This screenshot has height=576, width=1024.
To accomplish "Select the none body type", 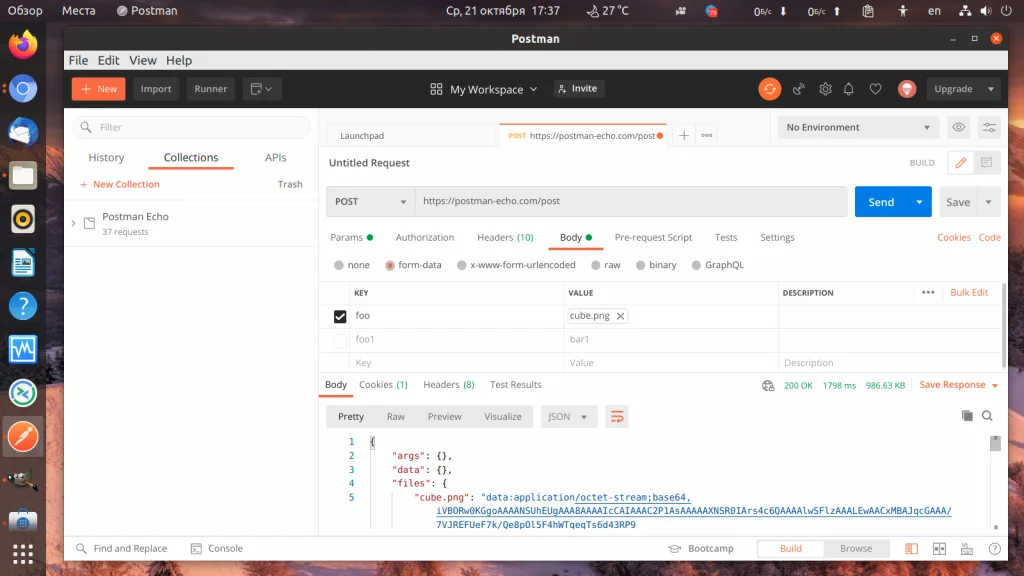I will coord(338,265).
